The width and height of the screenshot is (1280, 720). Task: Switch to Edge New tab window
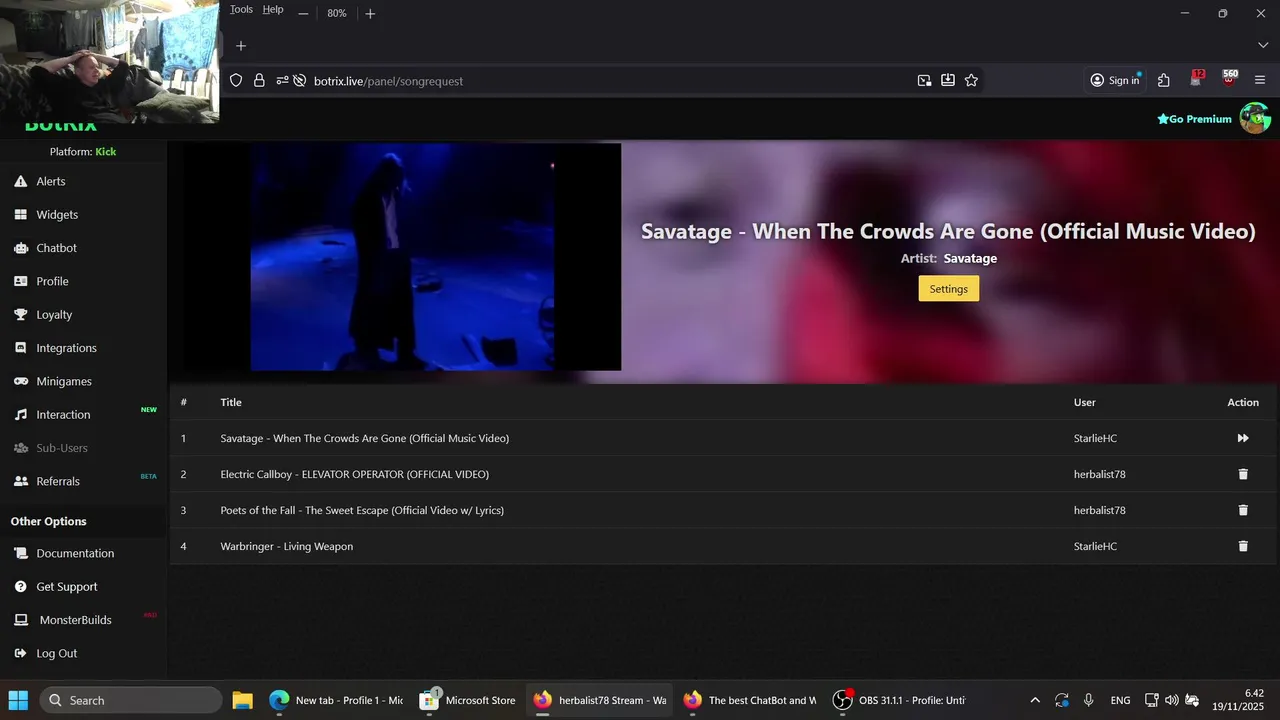click(x=336, y=700)
